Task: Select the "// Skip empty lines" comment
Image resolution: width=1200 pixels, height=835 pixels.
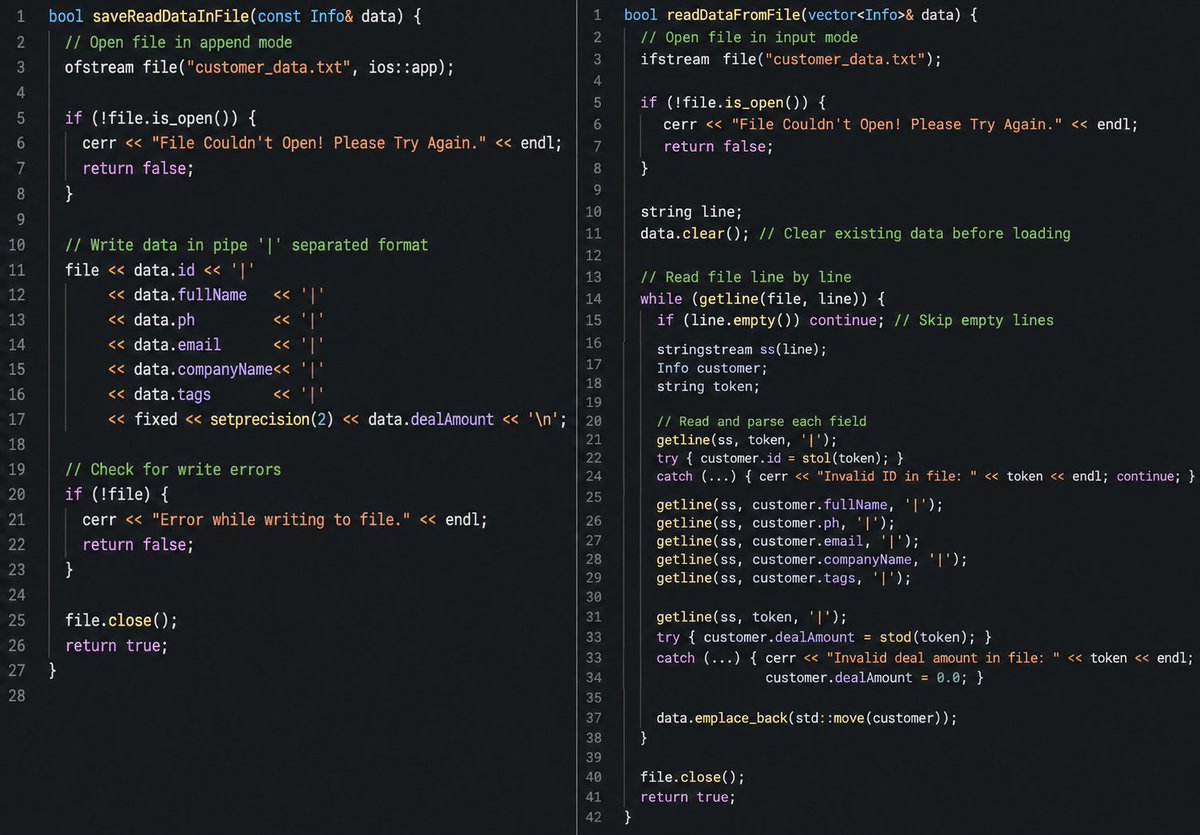Action: (973, 321)
